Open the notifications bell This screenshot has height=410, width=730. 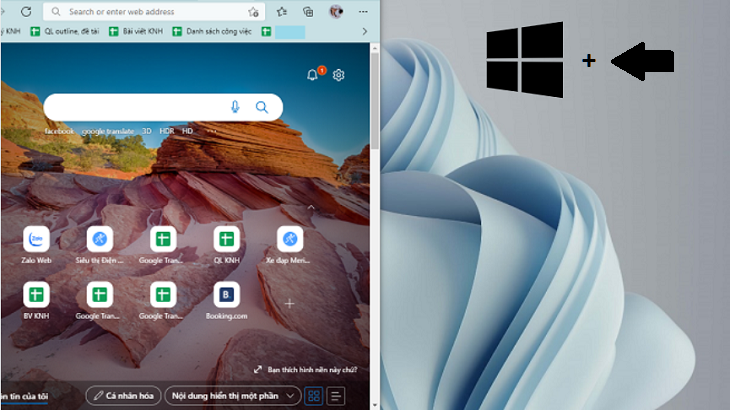point(312,74)
